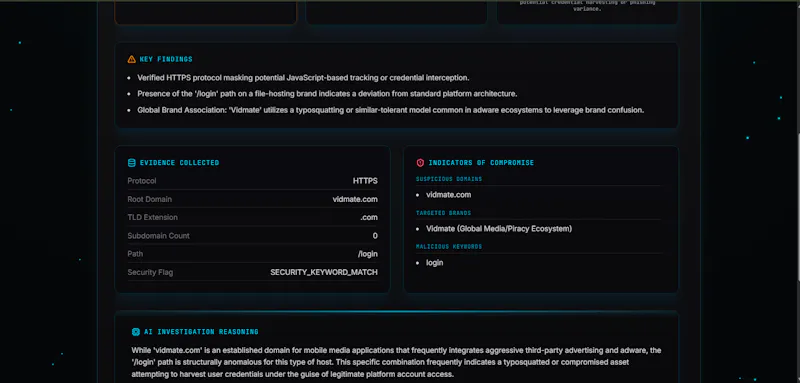Click the /login path value

368,254
